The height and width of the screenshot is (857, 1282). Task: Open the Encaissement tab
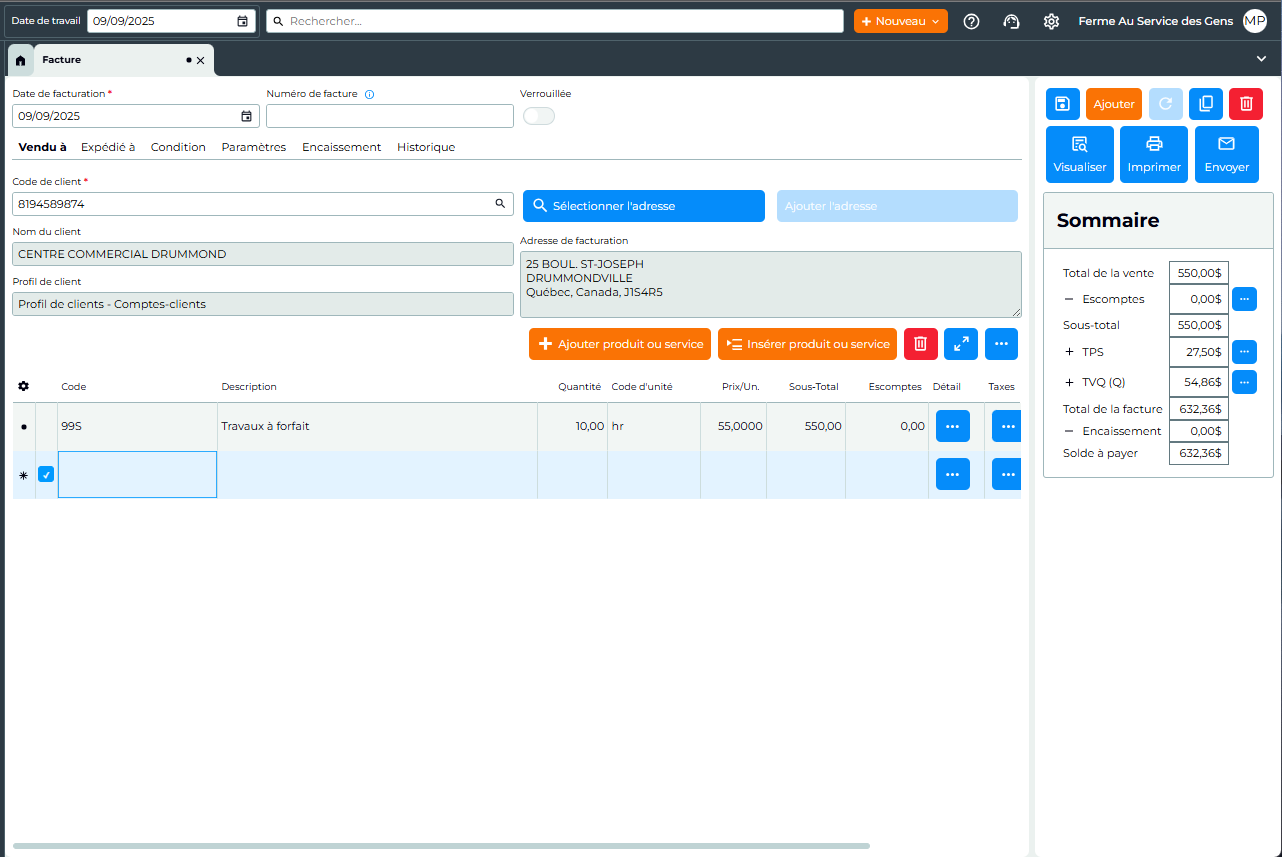click(x=342, y=147)
